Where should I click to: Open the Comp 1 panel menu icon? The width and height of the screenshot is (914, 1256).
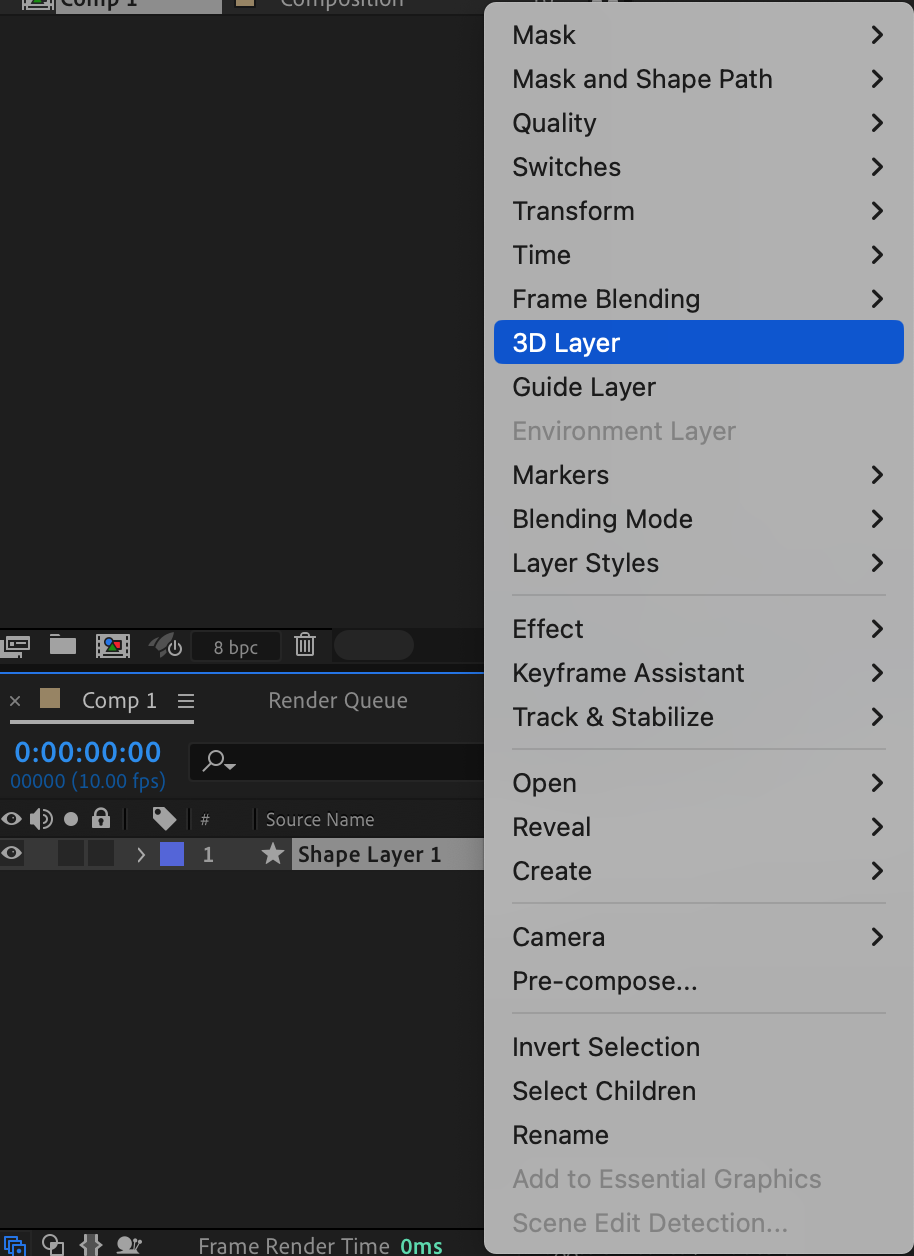186,701
